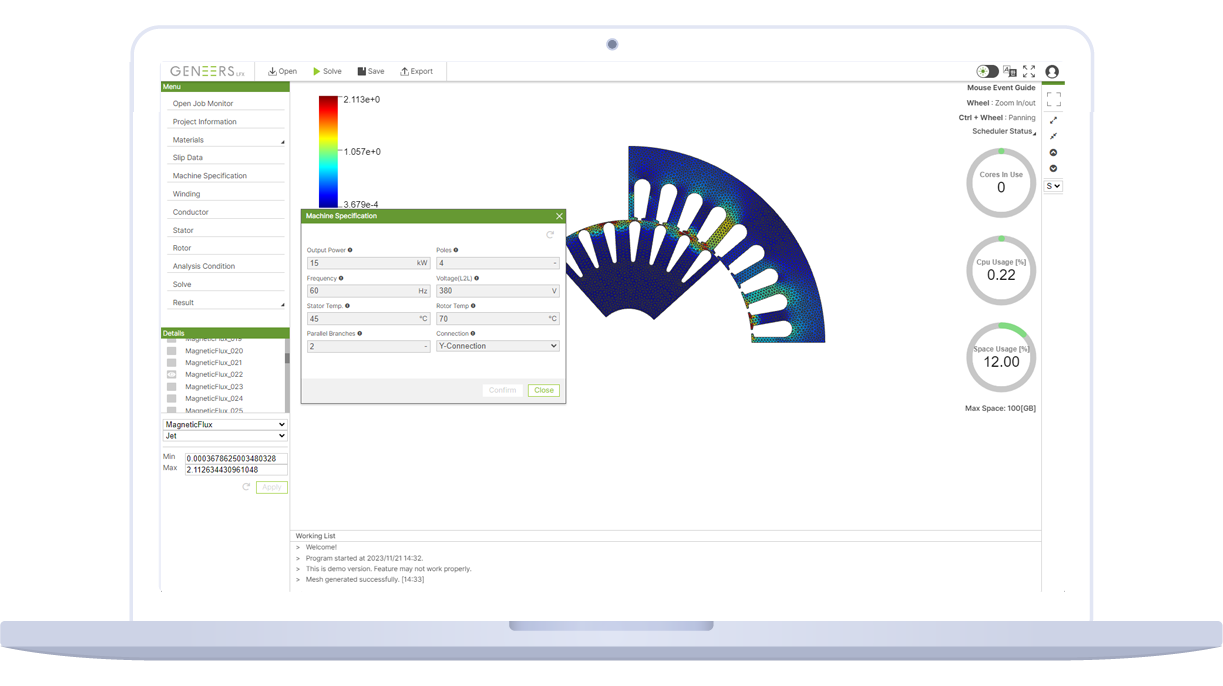Click the user account profile icon
Viewport: 1223px width, 686px height.
(1051, 72)
